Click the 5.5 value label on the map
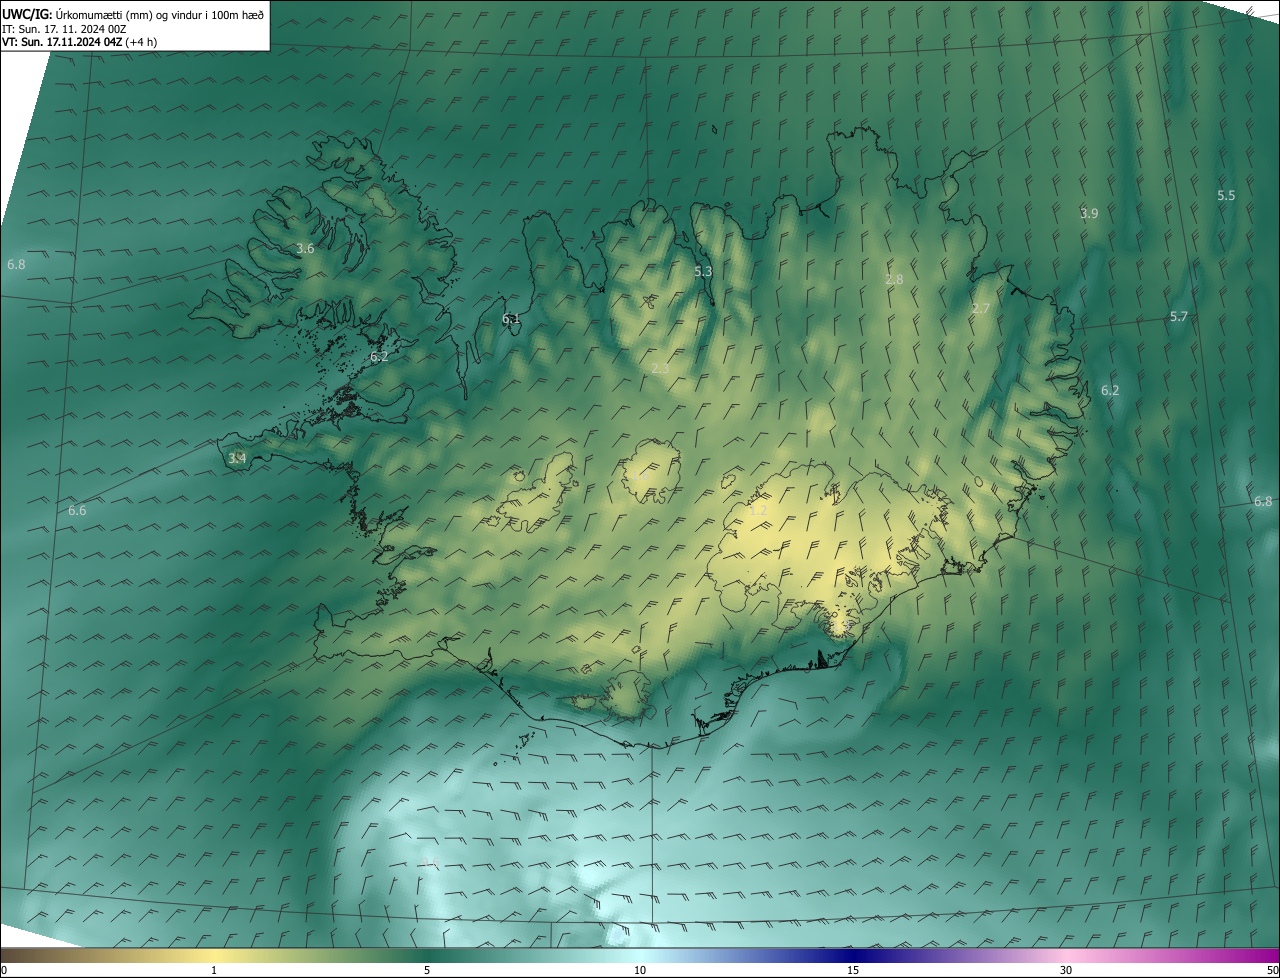1280x978 pixels. coord(1226,195)
